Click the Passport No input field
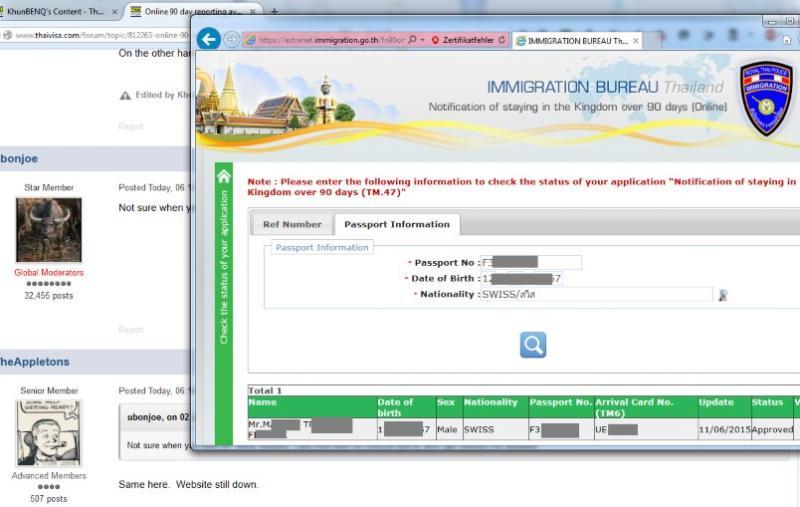Viewport: 800px width, 507px height. click(531, 262)
